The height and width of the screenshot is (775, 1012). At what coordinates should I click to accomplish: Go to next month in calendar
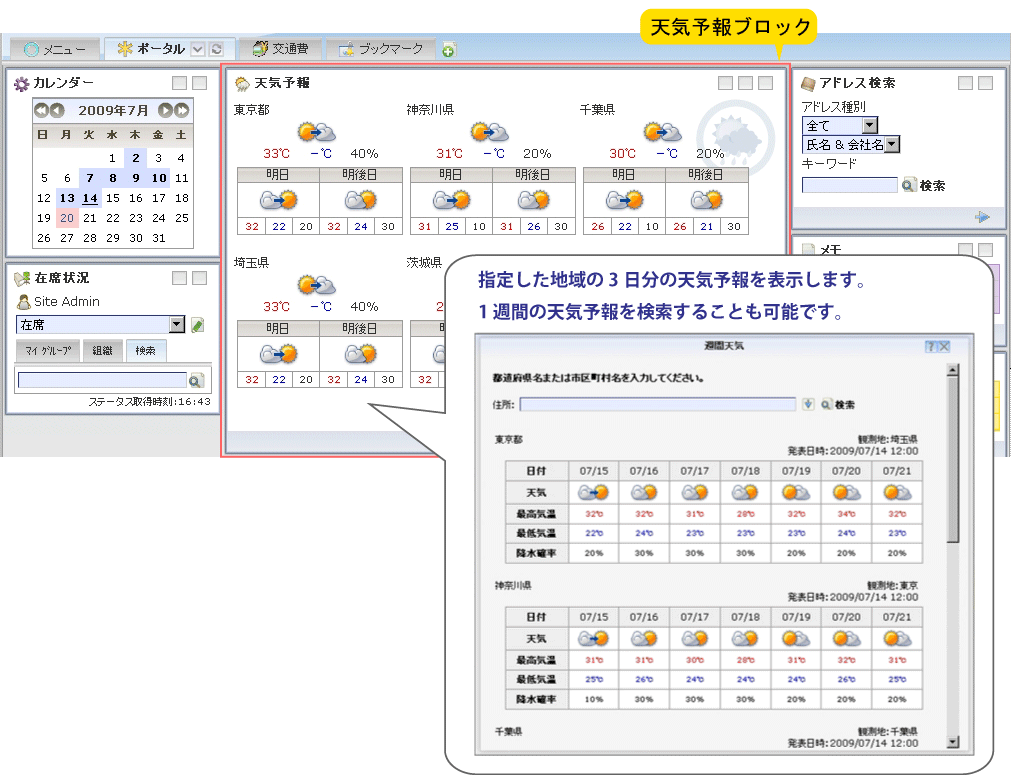(166, 110)
